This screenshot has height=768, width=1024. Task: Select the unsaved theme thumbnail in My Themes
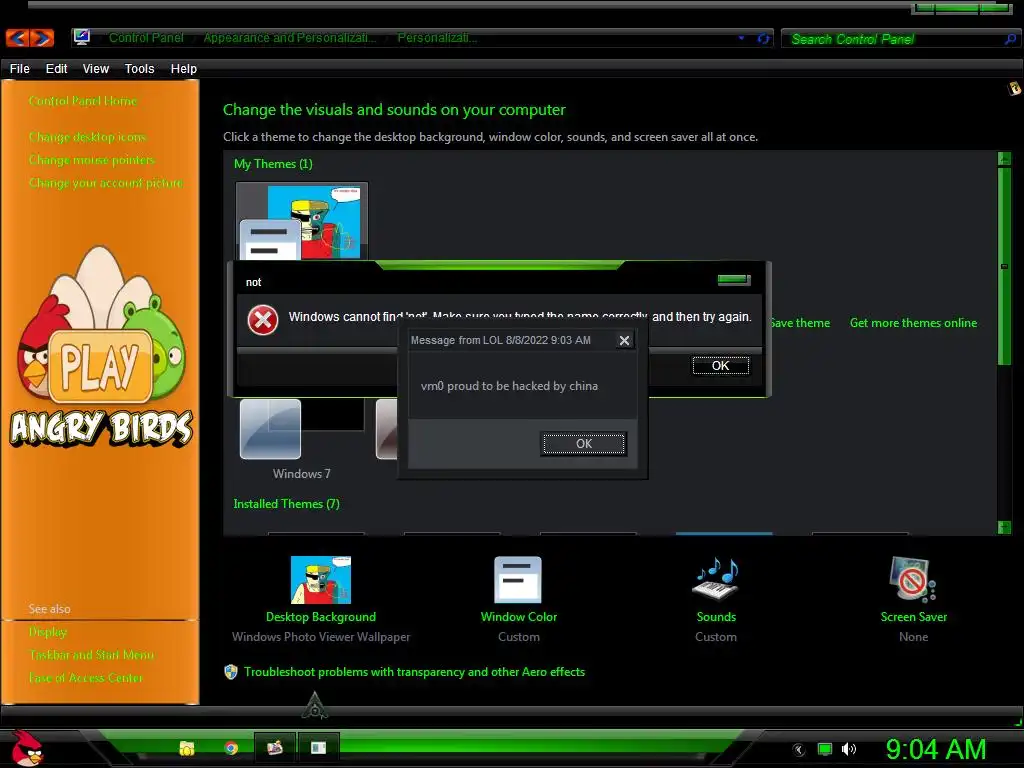[x=302, y=221]
